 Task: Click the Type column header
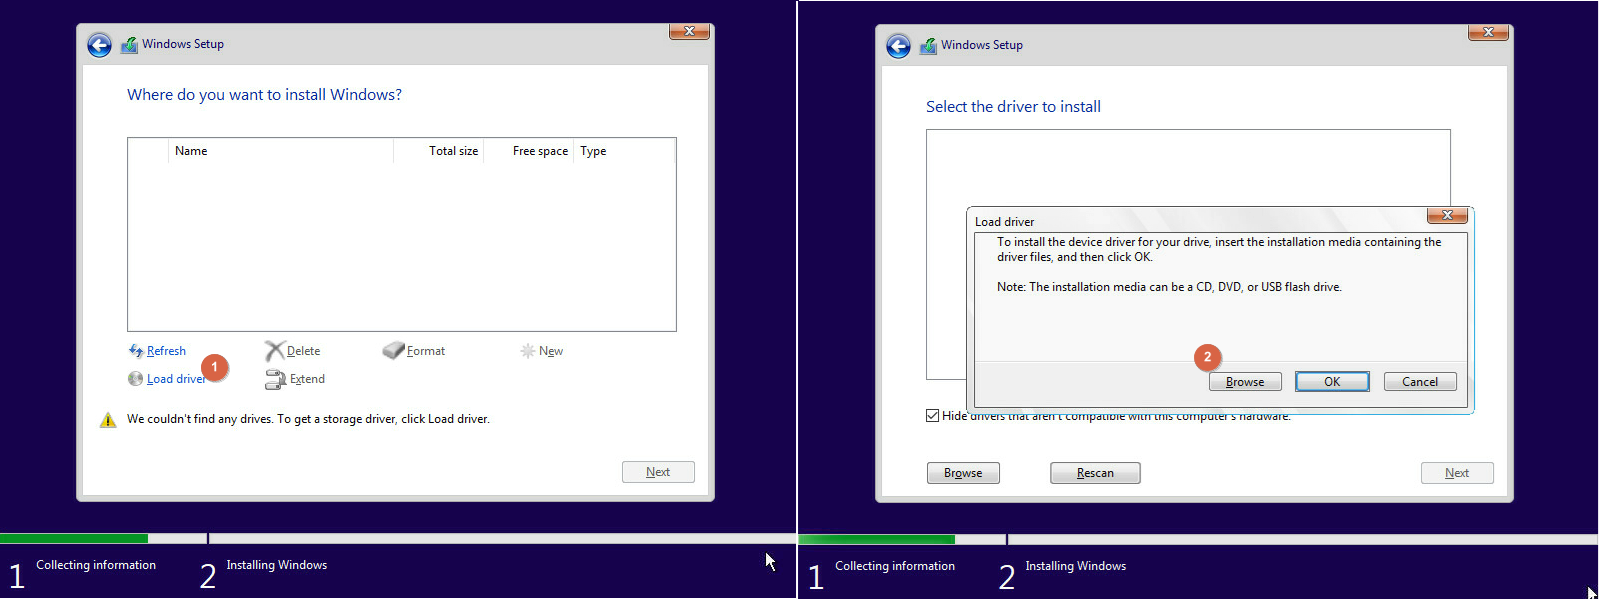(x=593, y=151)
